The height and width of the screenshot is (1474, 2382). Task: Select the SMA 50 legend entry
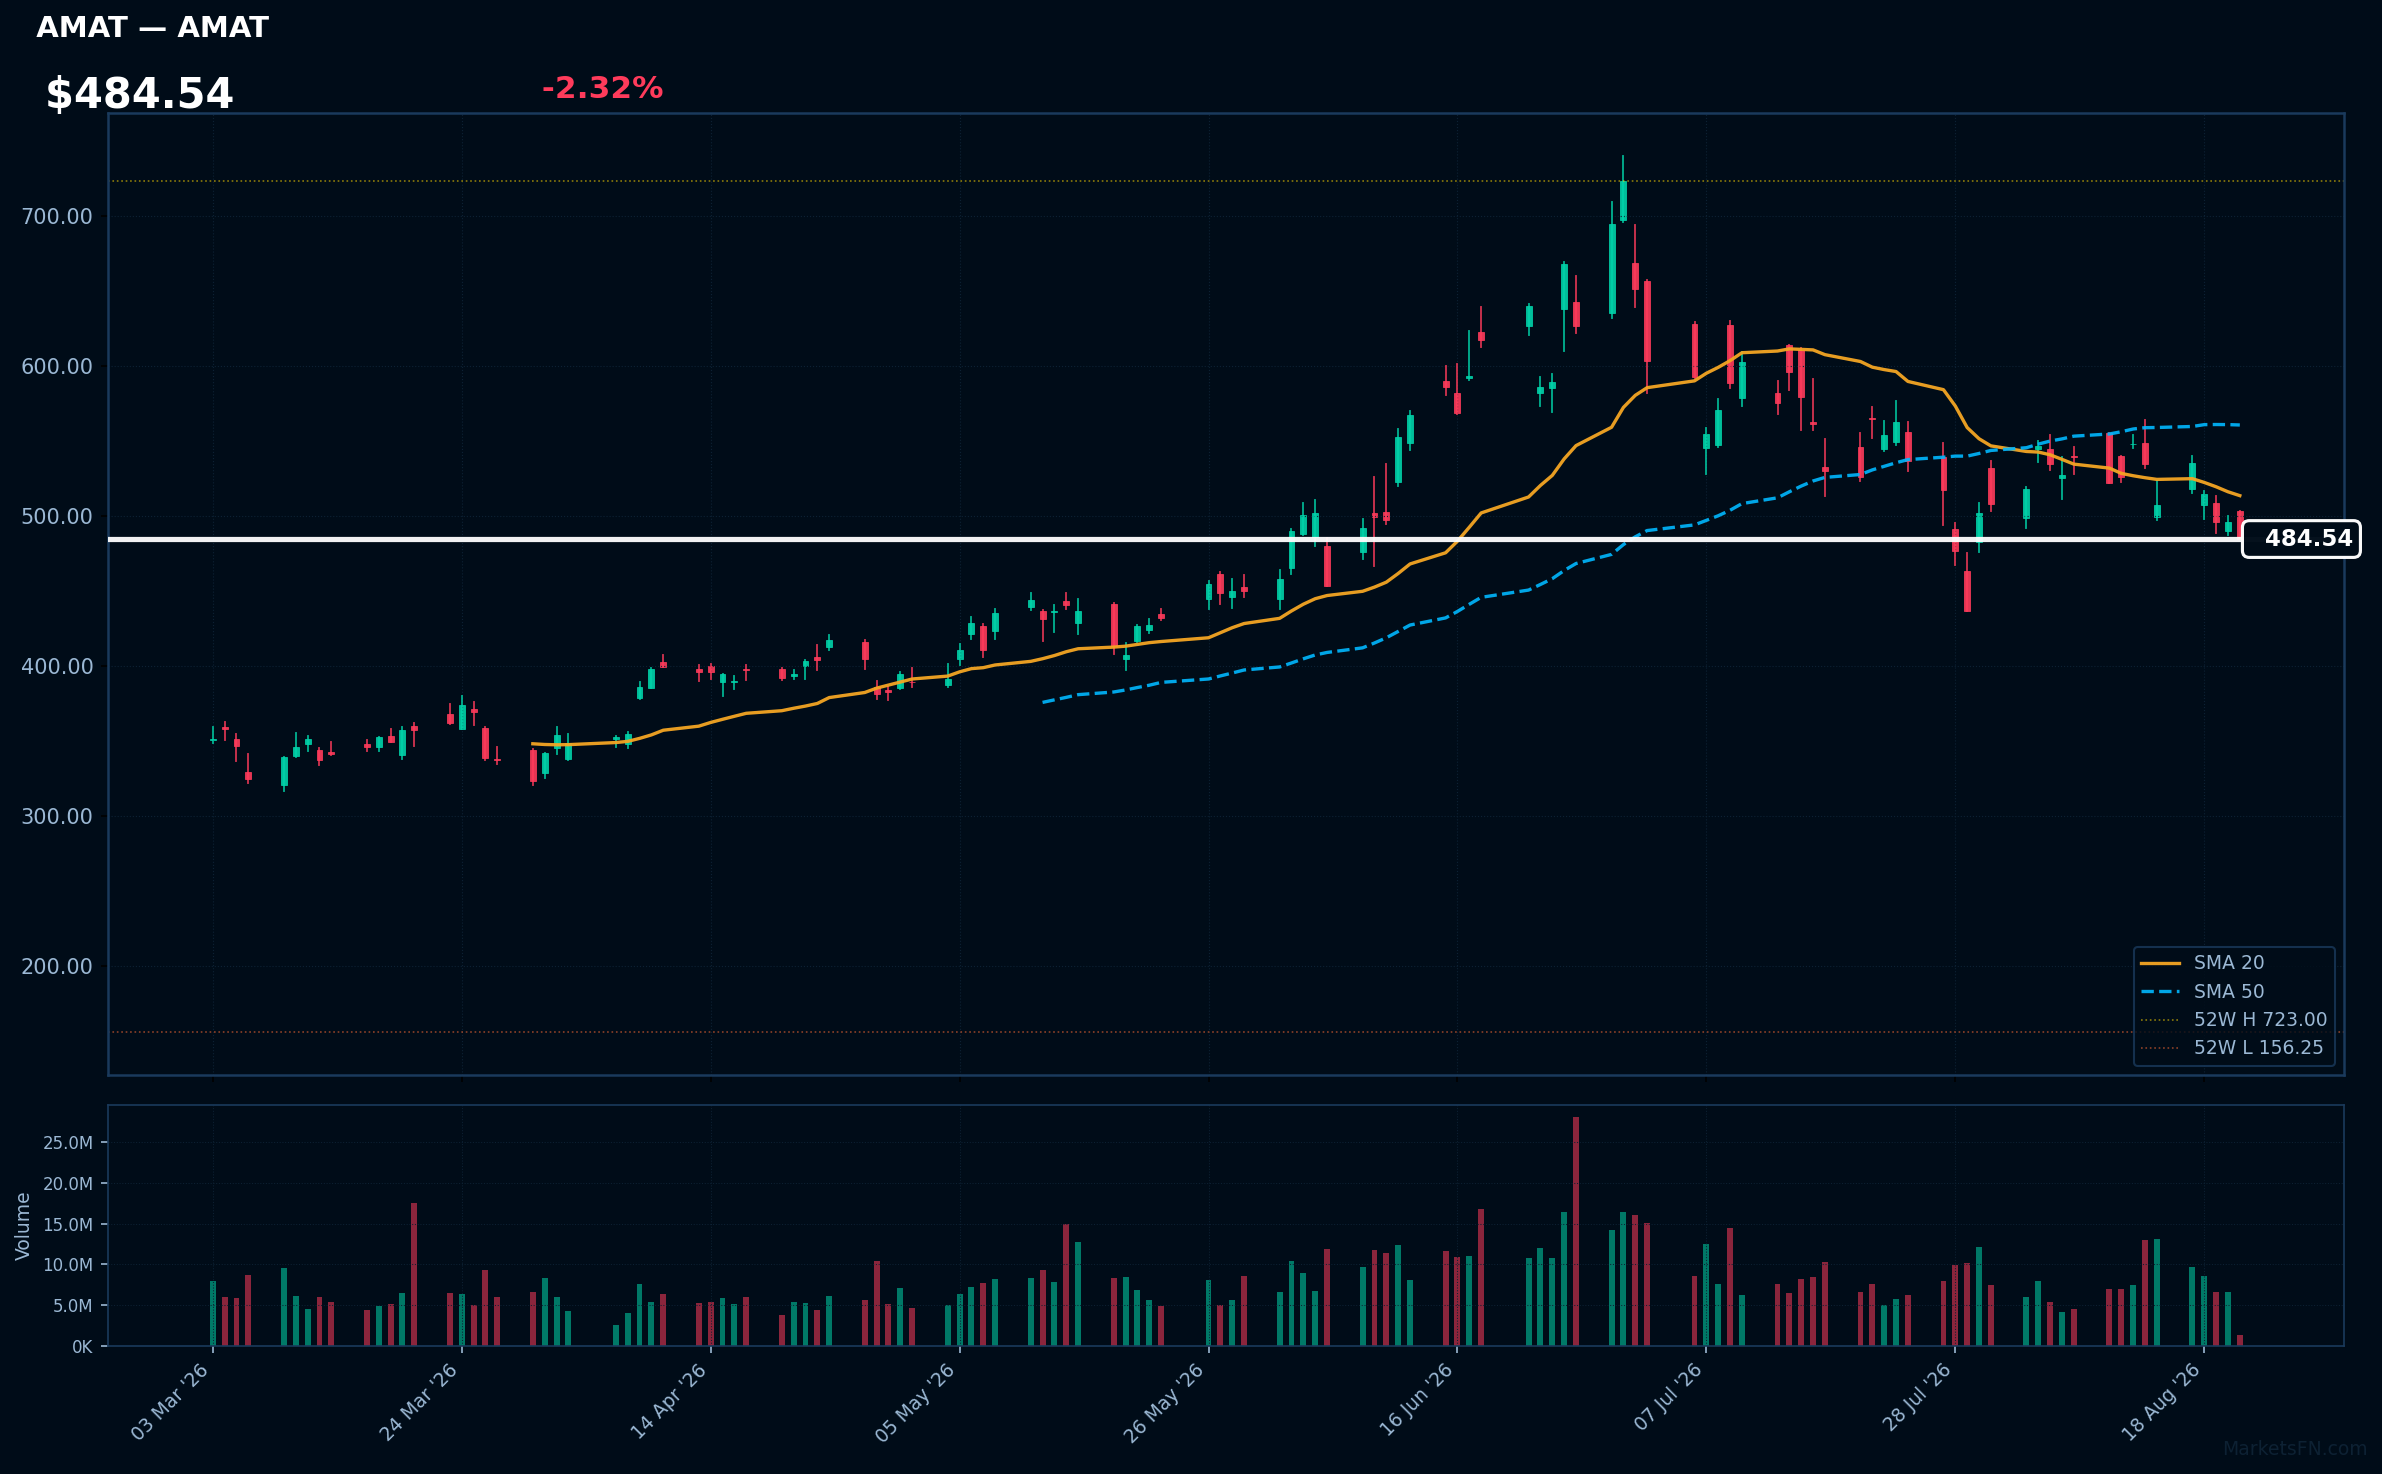tap(2229, 992)
